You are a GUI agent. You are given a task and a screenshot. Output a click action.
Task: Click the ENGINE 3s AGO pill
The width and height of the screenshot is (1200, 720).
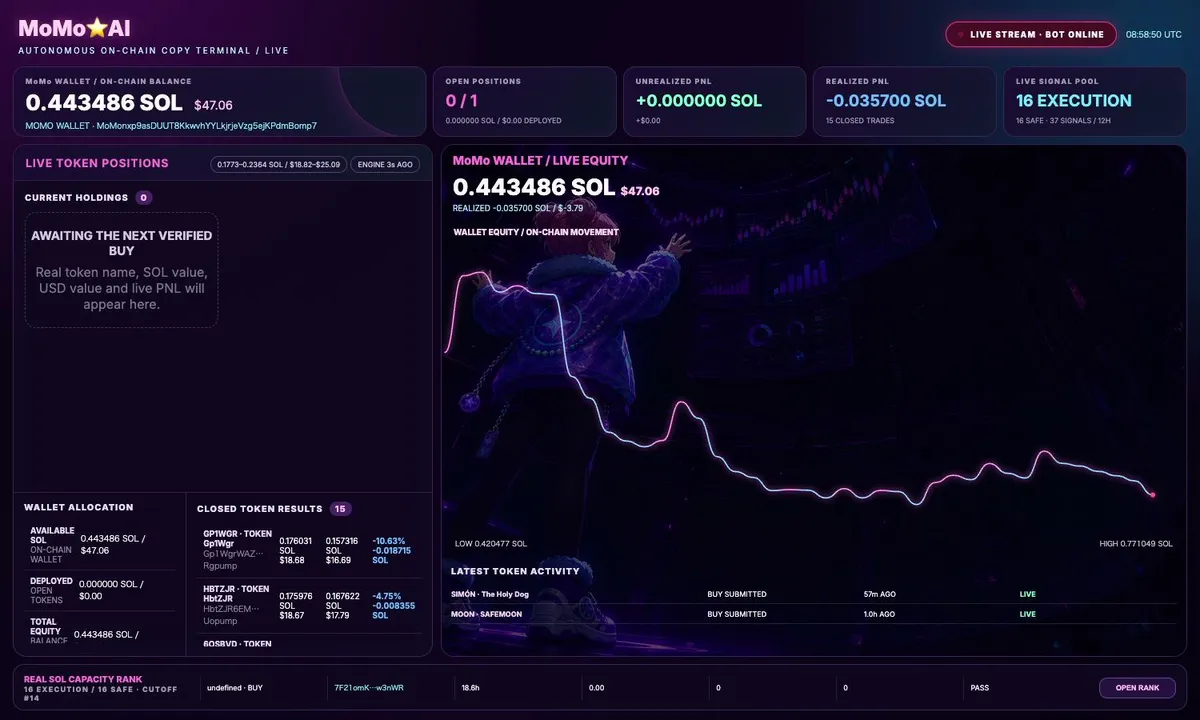coord(385,164)
